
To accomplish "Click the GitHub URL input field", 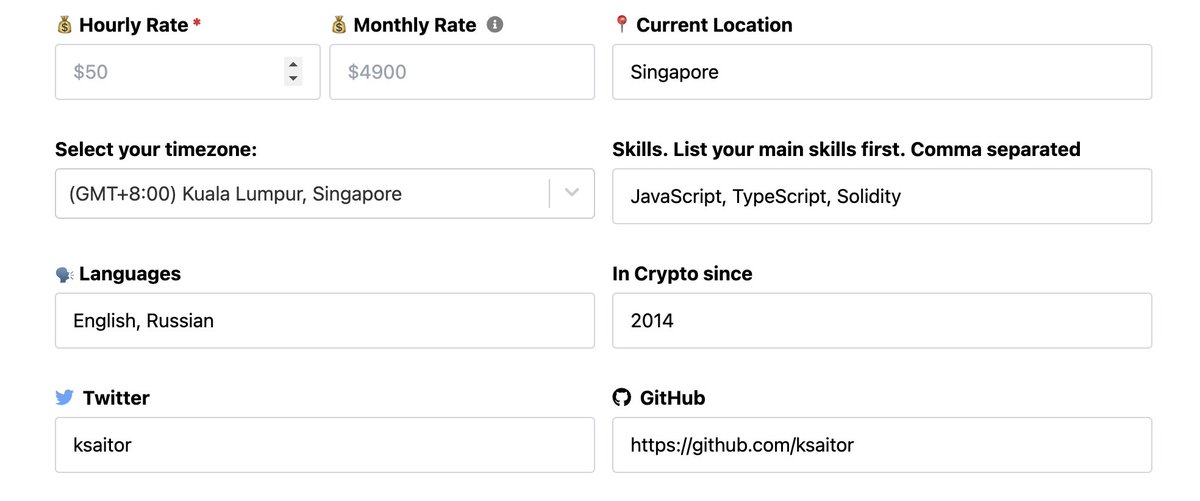I will pos(881,445).
